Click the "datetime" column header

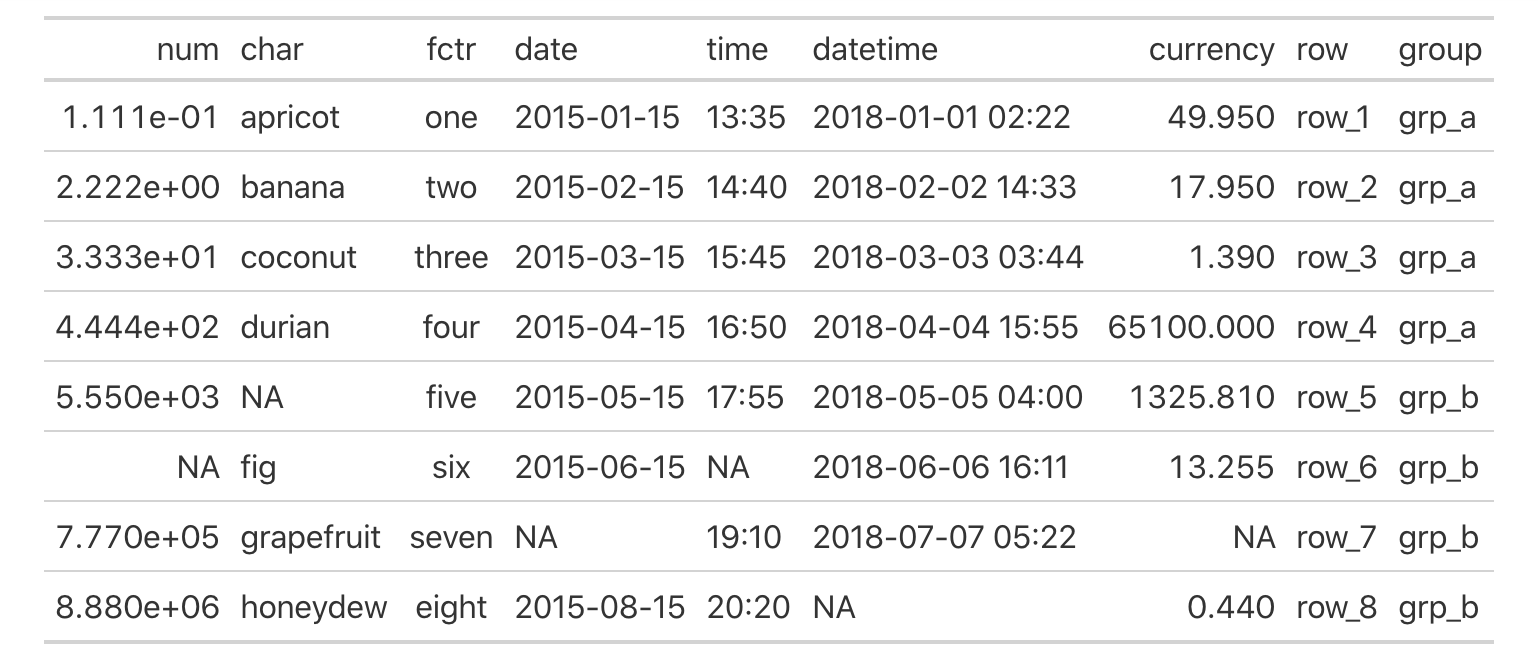click(x=875, y=50)
